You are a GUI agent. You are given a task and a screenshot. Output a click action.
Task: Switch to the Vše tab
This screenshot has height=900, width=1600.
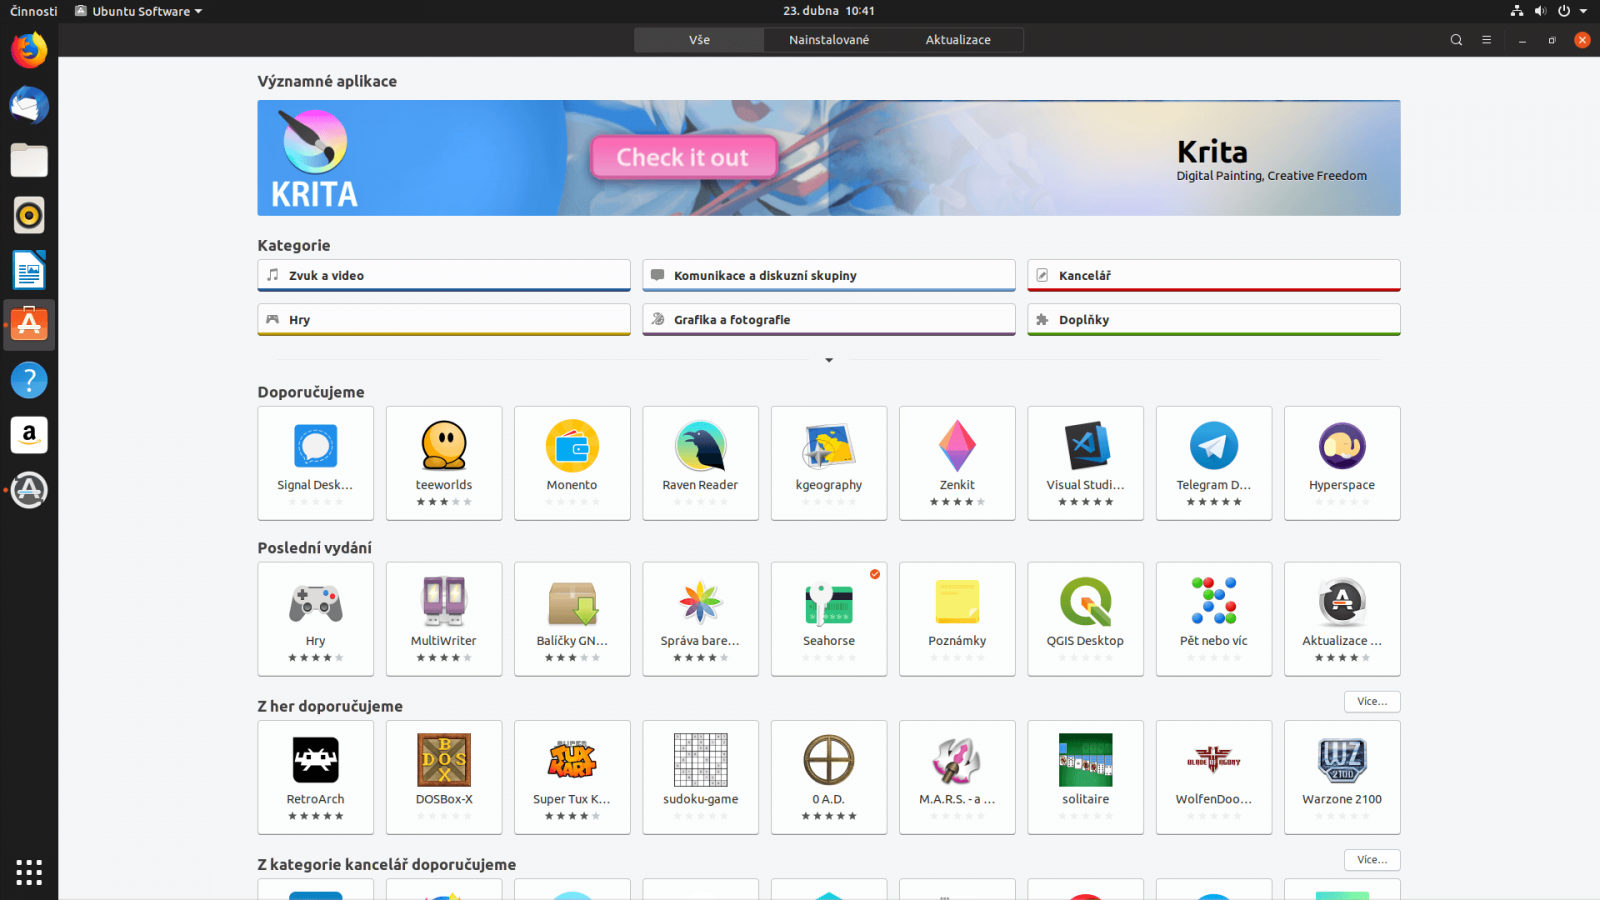(x=699, y=40)
